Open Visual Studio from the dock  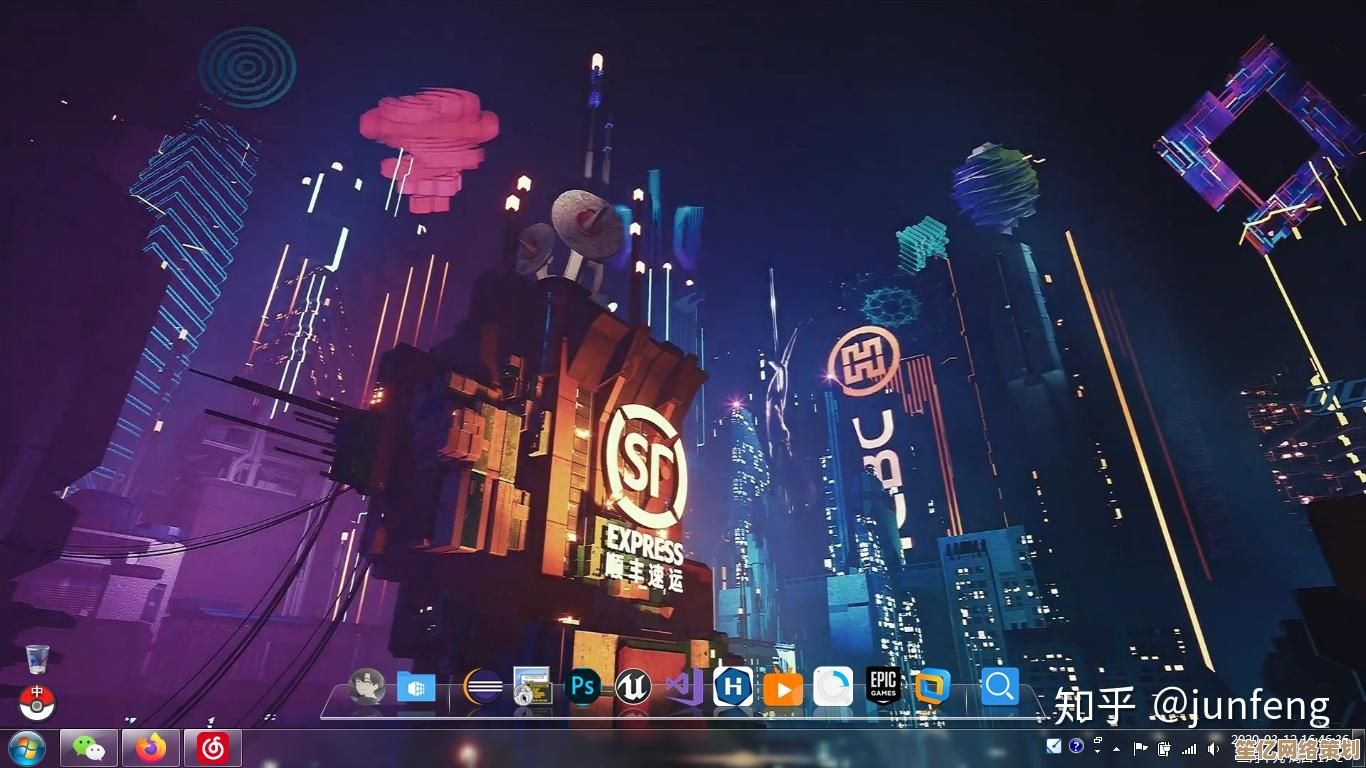tap(684, 687)
